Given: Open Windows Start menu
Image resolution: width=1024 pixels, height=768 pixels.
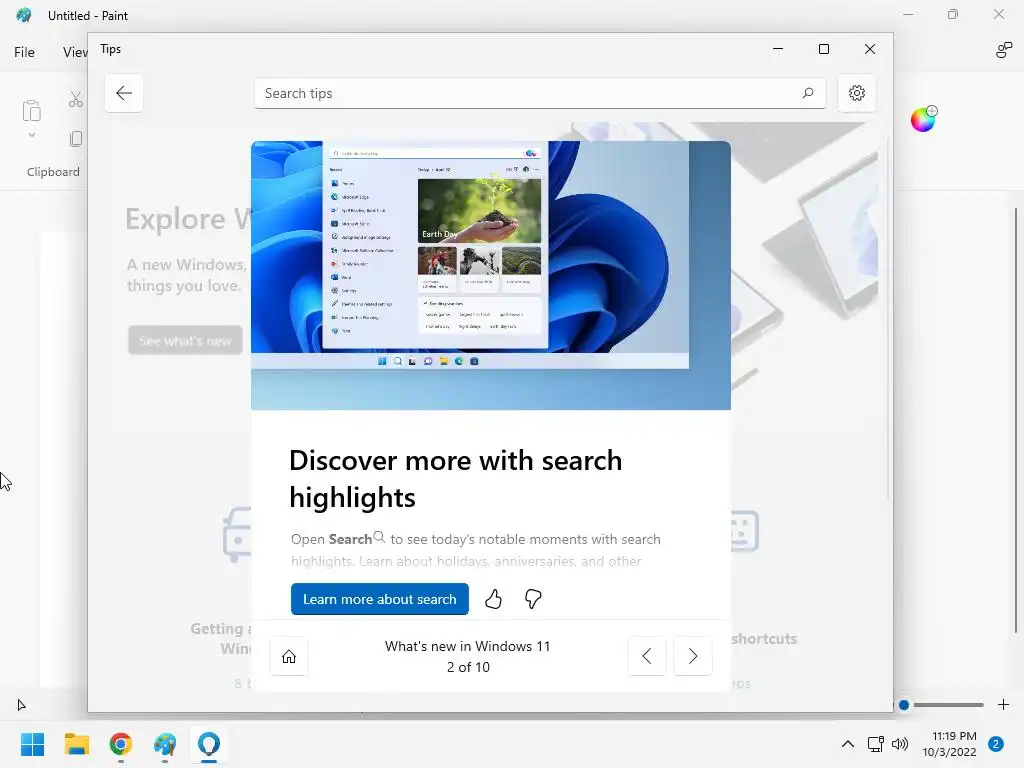Looking at the screenshot, I should (32, 744).
